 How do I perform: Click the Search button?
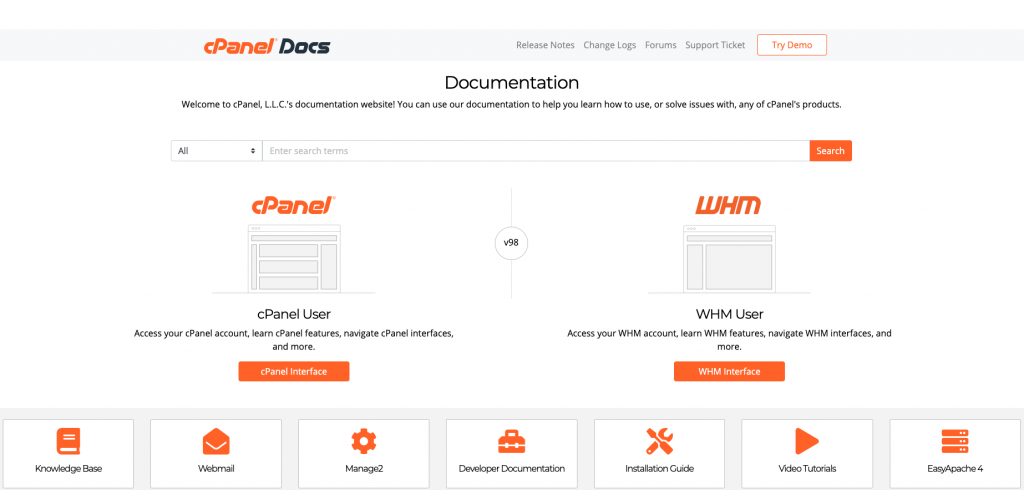[x=831, y=151]
